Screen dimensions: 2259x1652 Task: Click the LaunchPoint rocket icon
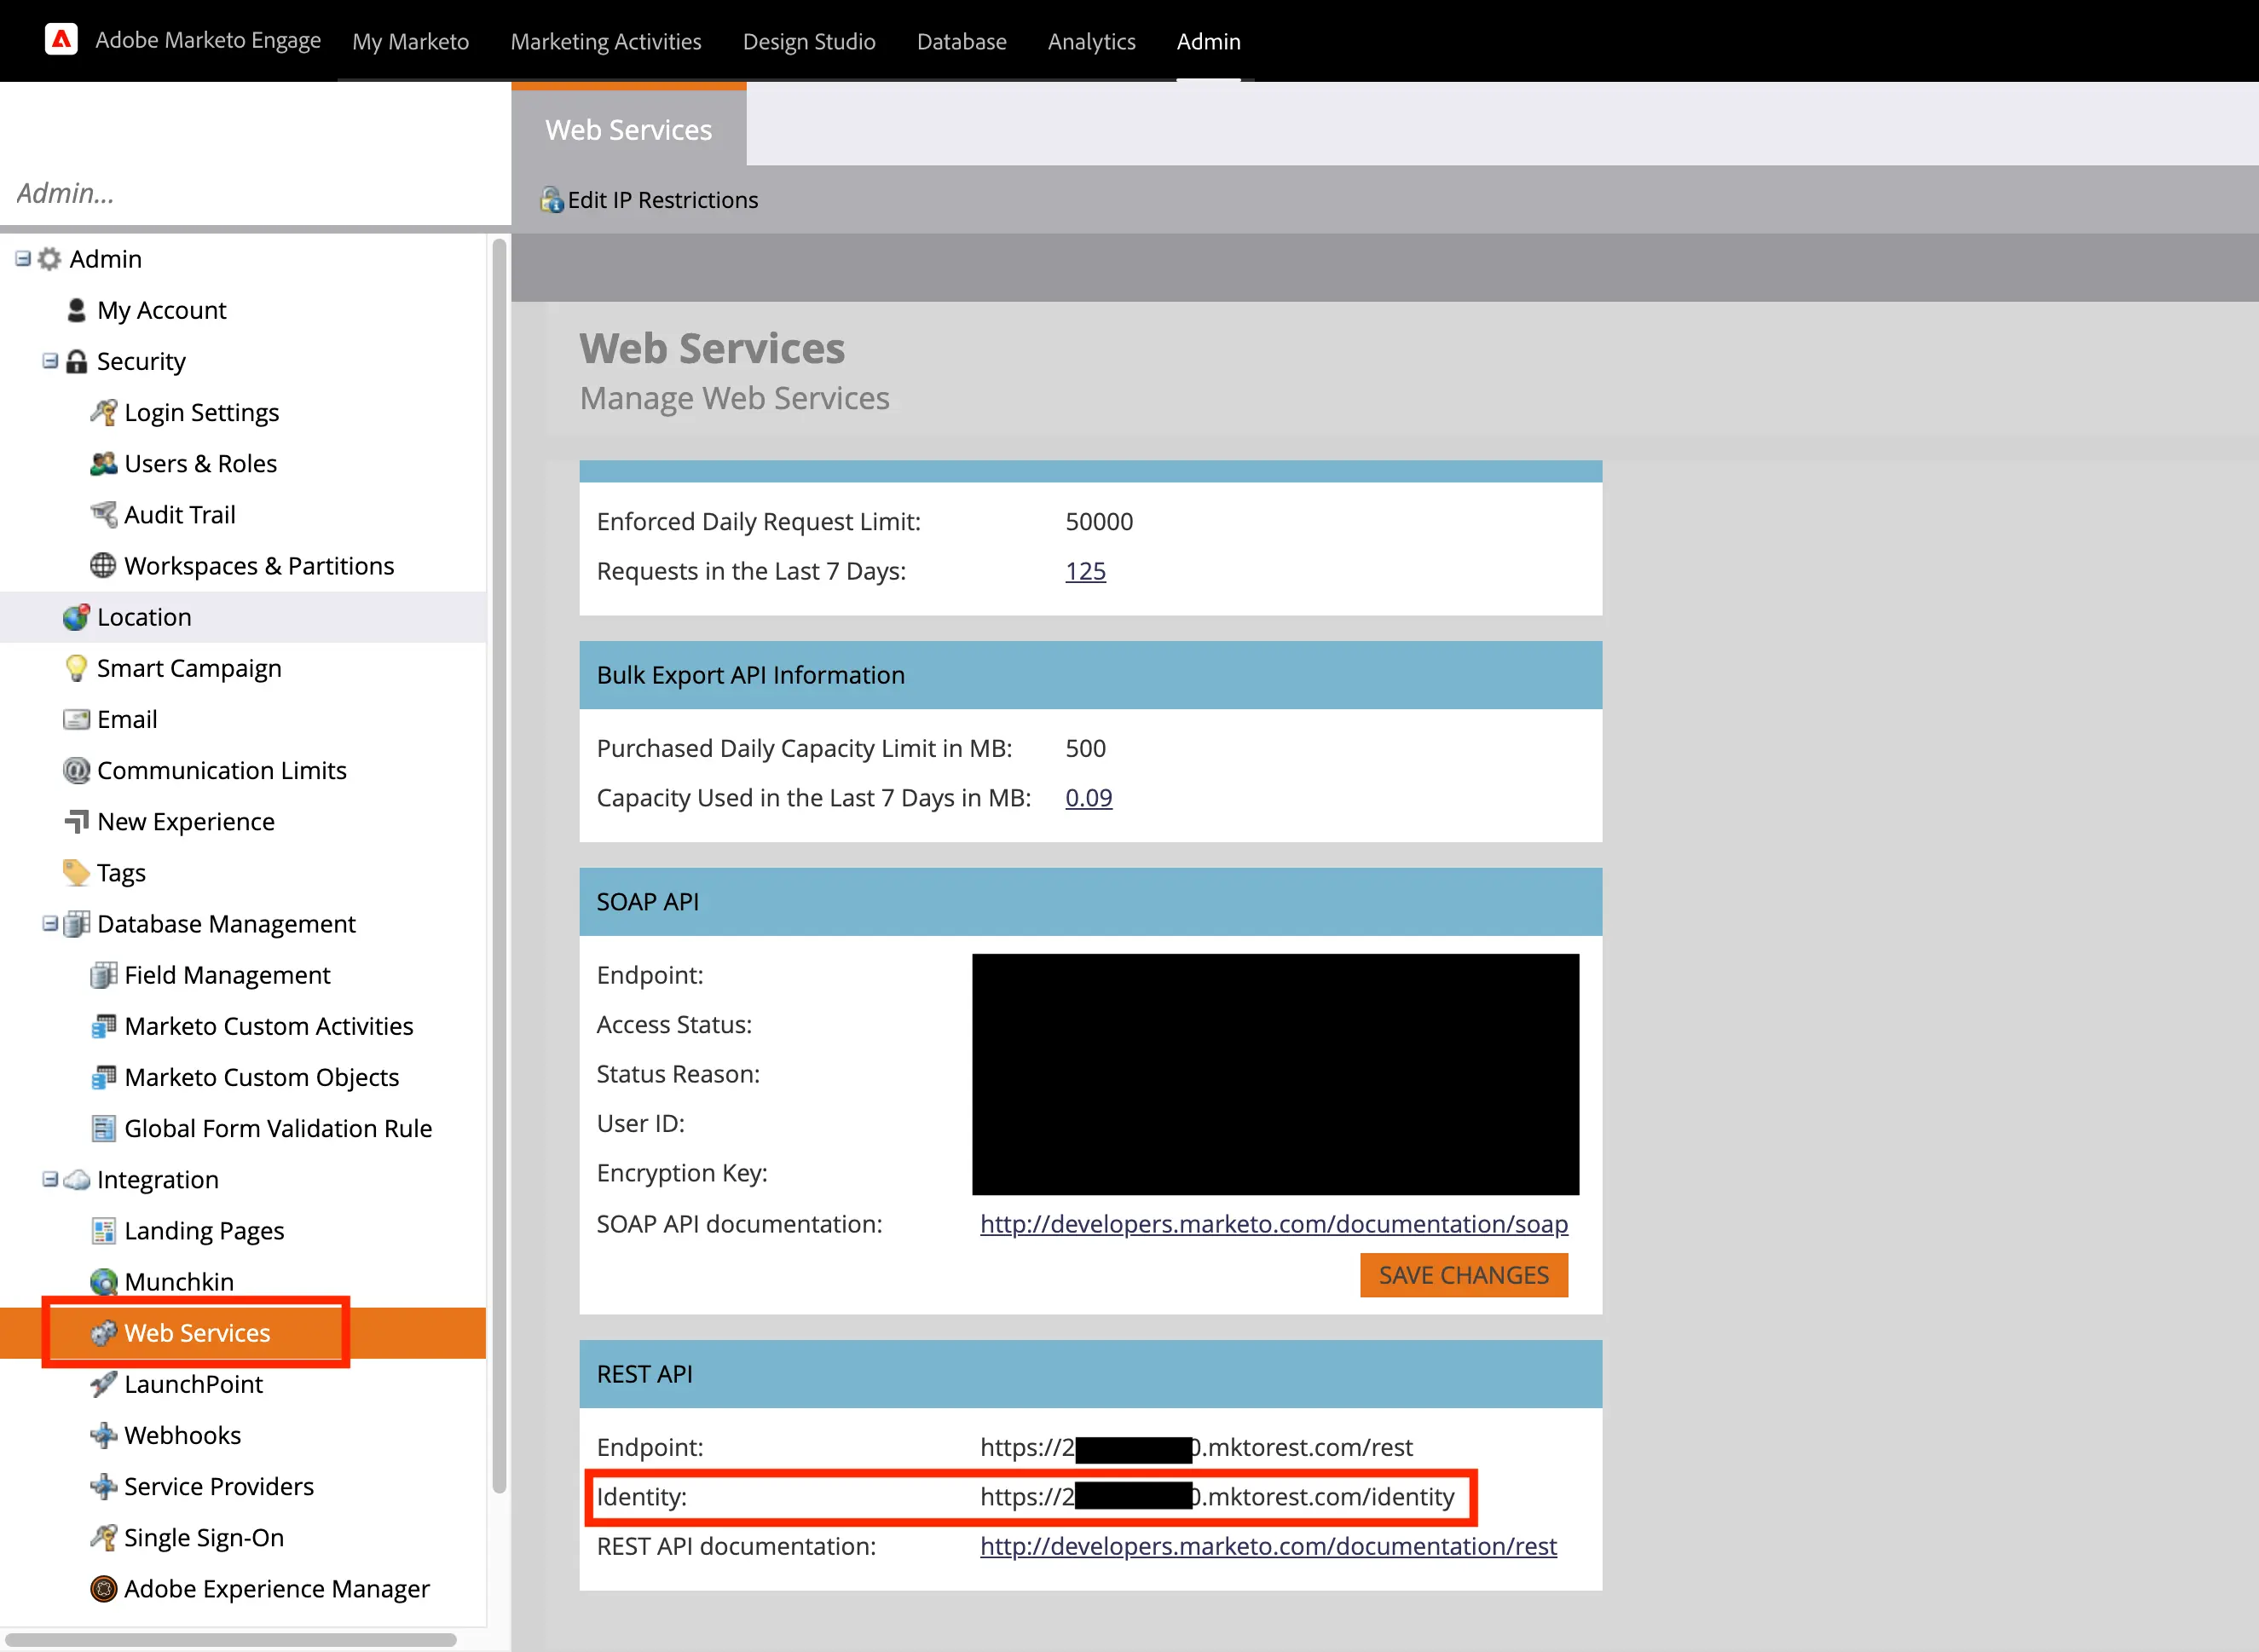tap(103, 1384)
